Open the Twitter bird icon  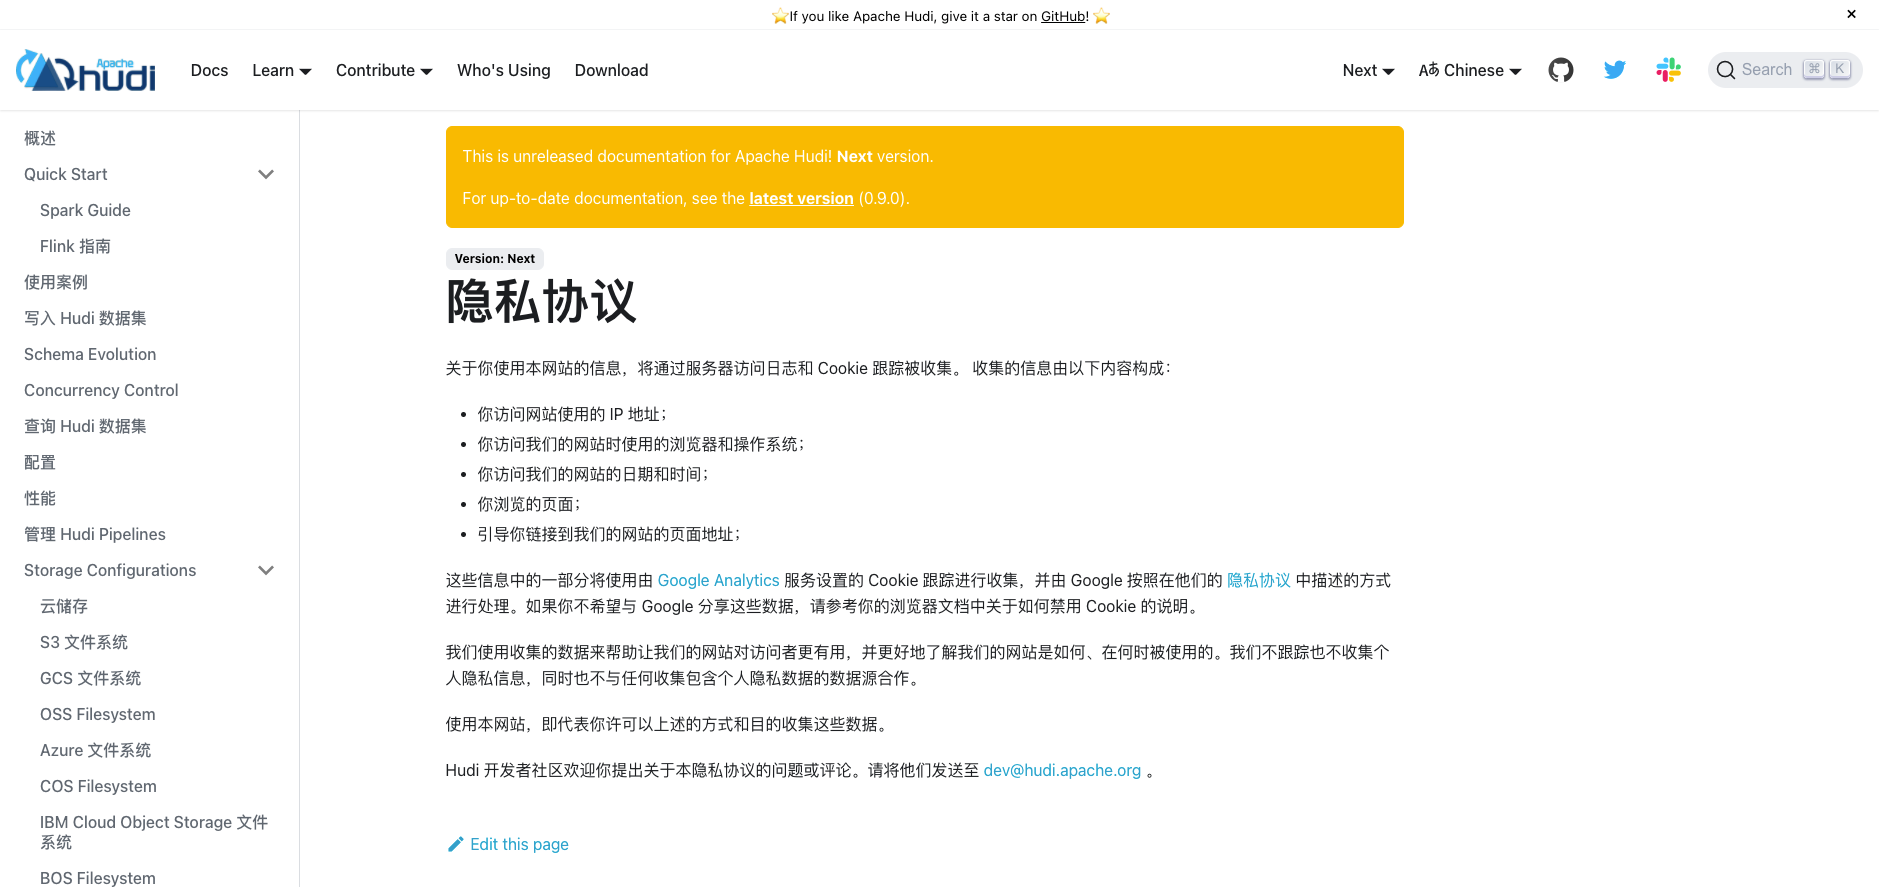pyautogui.click(x=1614, y=70)
